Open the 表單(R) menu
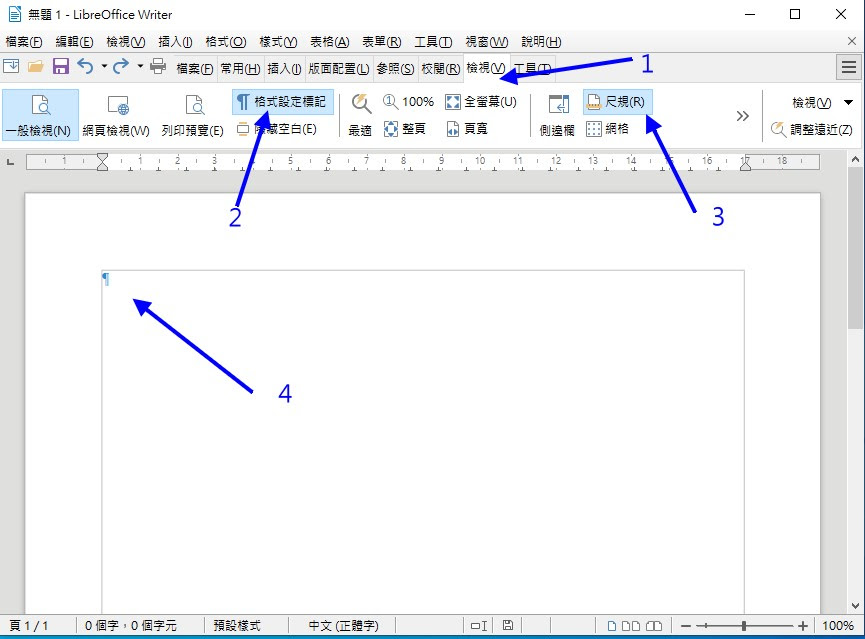865x639 pixels. click(x=381, y=42)
